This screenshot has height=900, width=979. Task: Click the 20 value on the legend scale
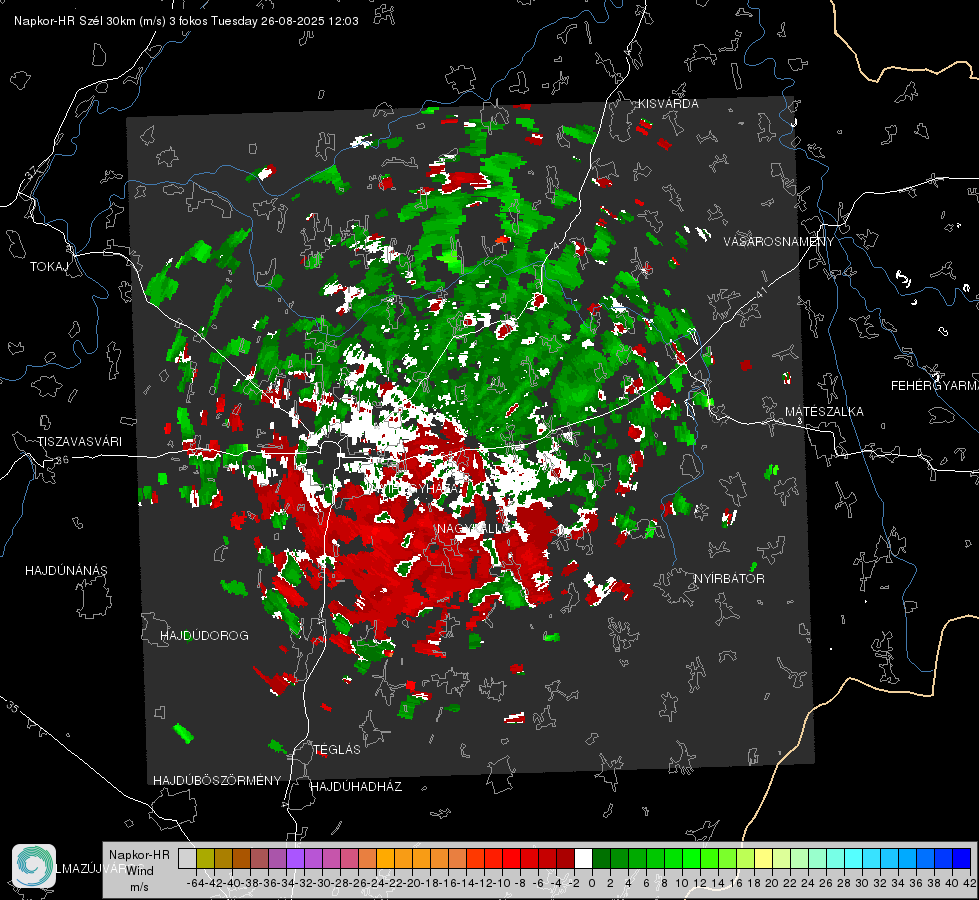pos(772,883)
